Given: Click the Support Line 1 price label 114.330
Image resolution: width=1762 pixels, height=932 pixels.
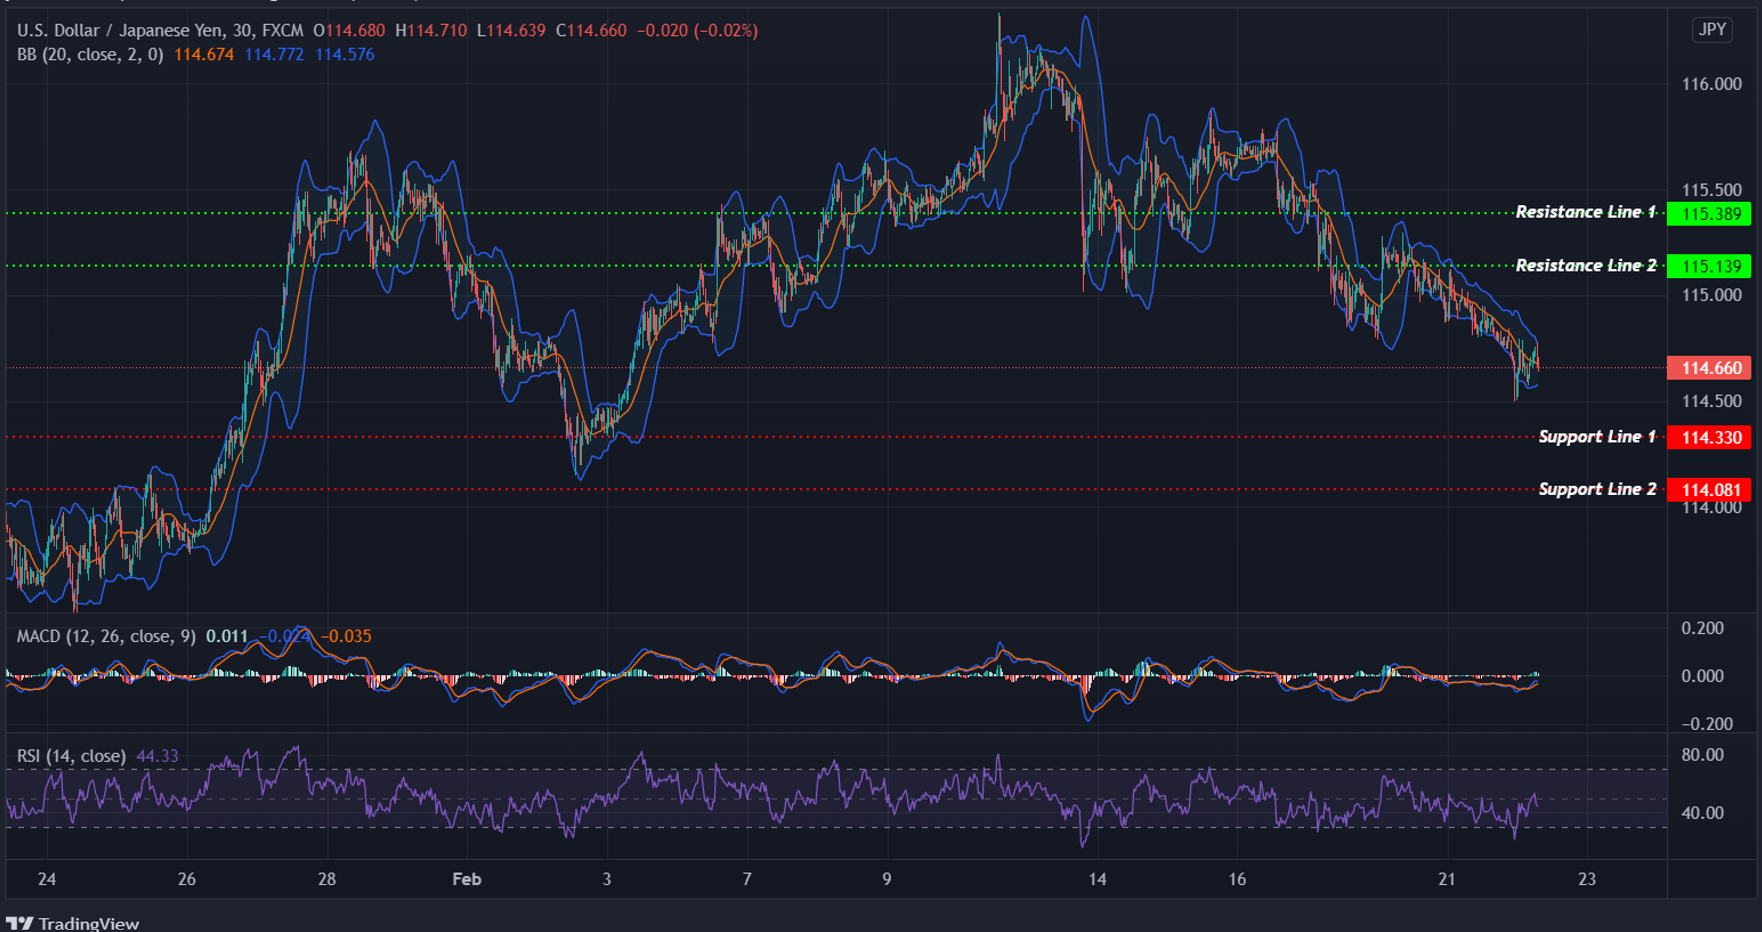Looking at the screenshot, I should tap(1710, 437).
